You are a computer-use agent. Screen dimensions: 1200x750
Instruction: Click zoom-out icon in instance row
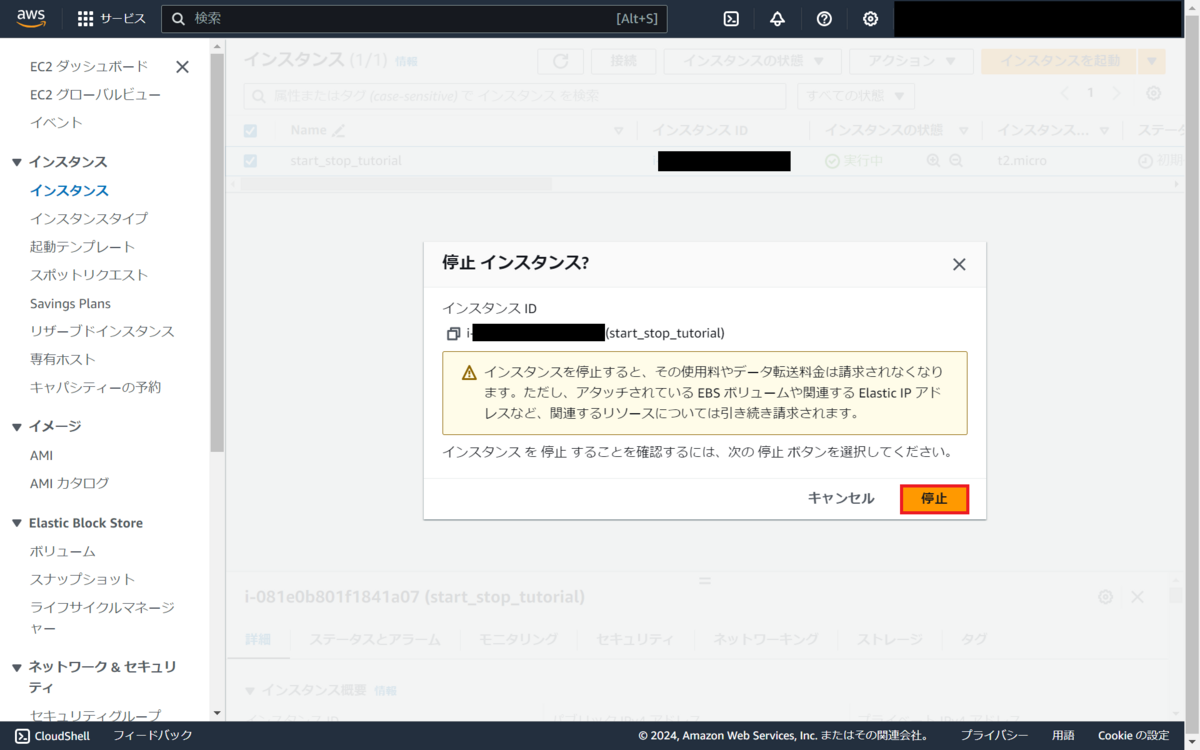(956, 161)
